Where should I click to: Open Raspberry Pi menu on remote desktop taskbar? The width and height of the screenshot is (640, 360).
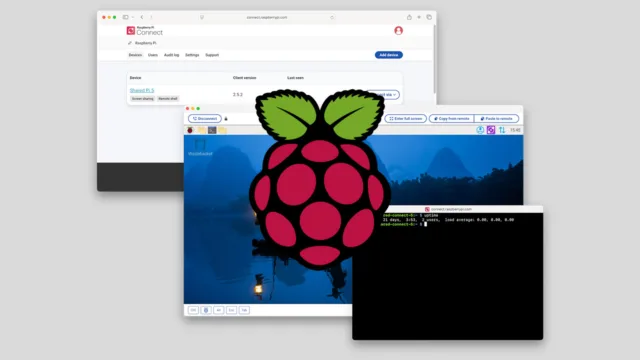pyautogui.click(x=190, y=130)
